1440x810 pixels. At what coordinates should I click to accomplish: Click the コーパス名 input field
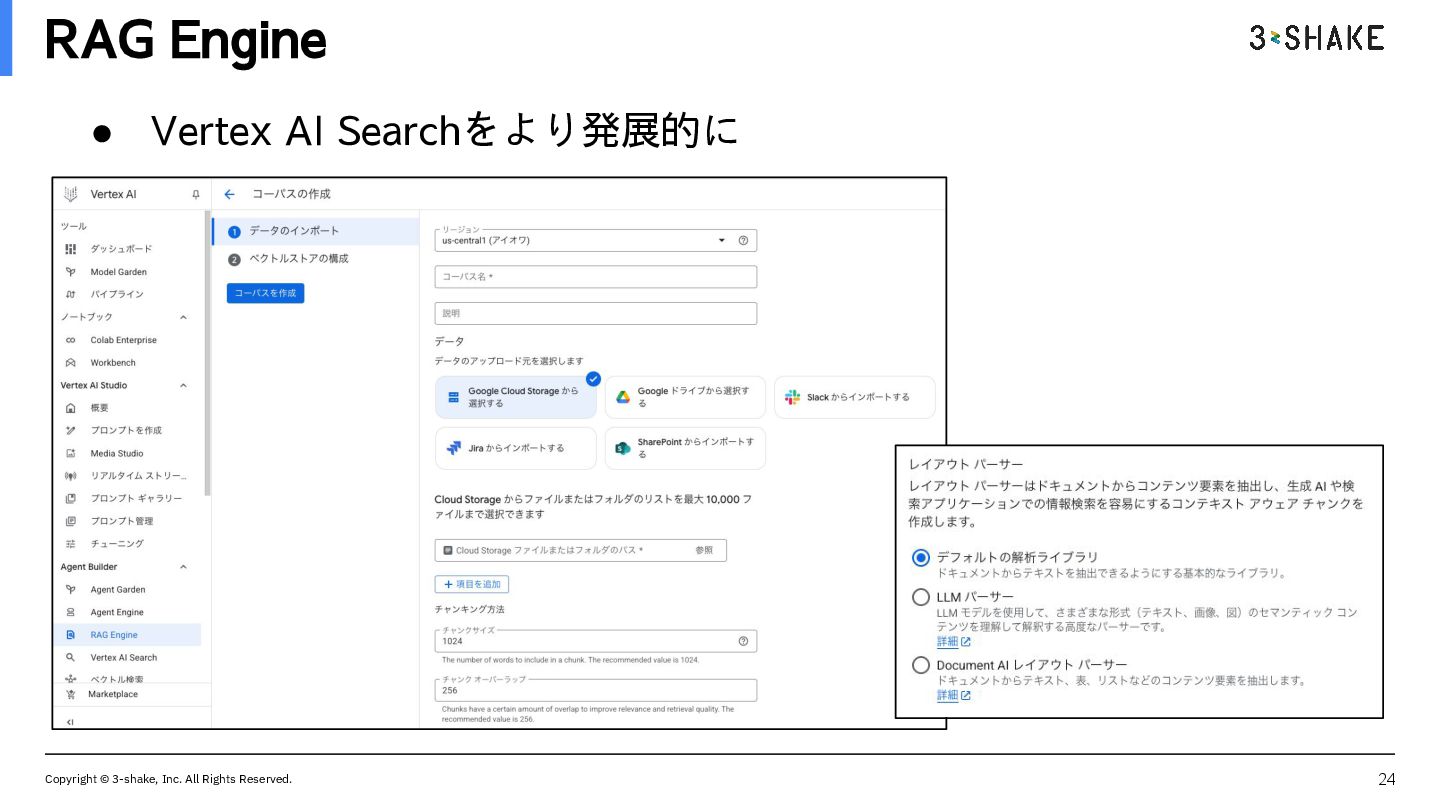(x=596, y=277)
